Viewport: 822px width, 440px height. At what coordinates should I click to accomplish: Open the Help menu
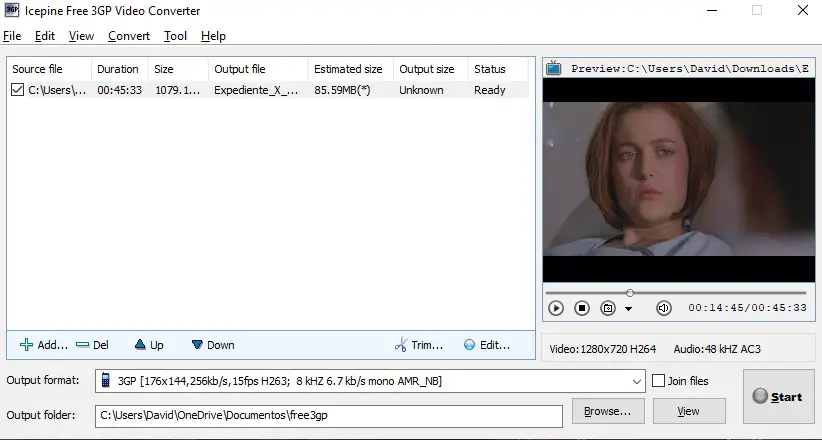[213, 36]
